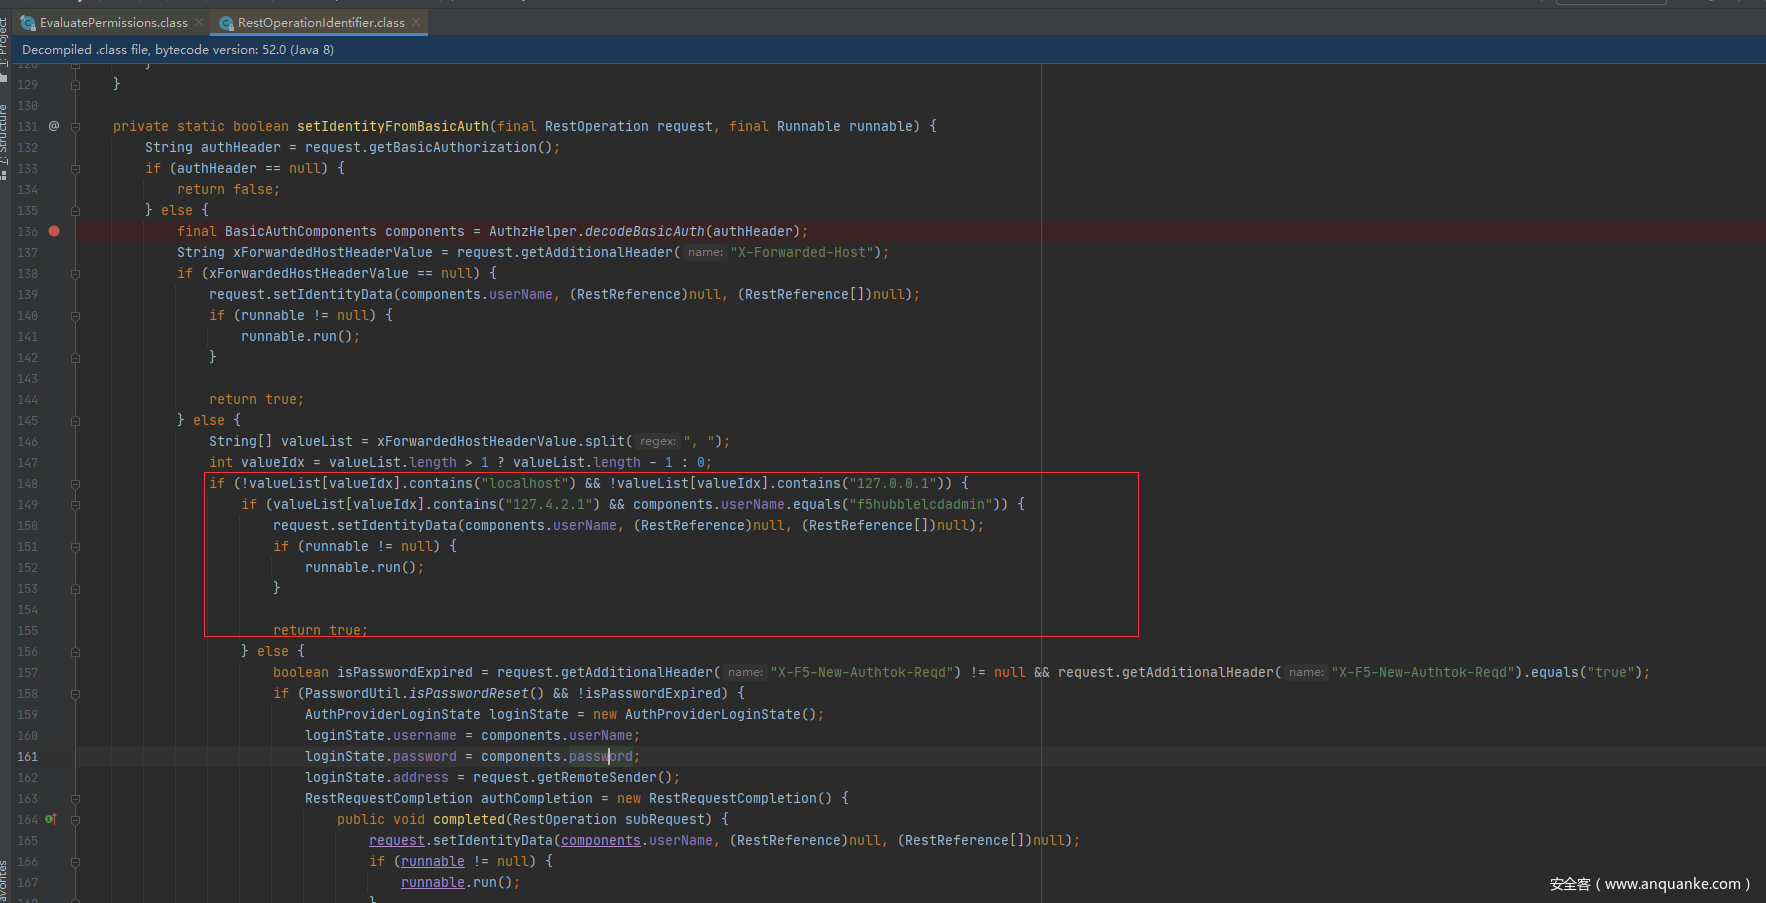1766x903 pixels.
Task: Click underlined runnable reference on line 167
Action: click(432, 883)
